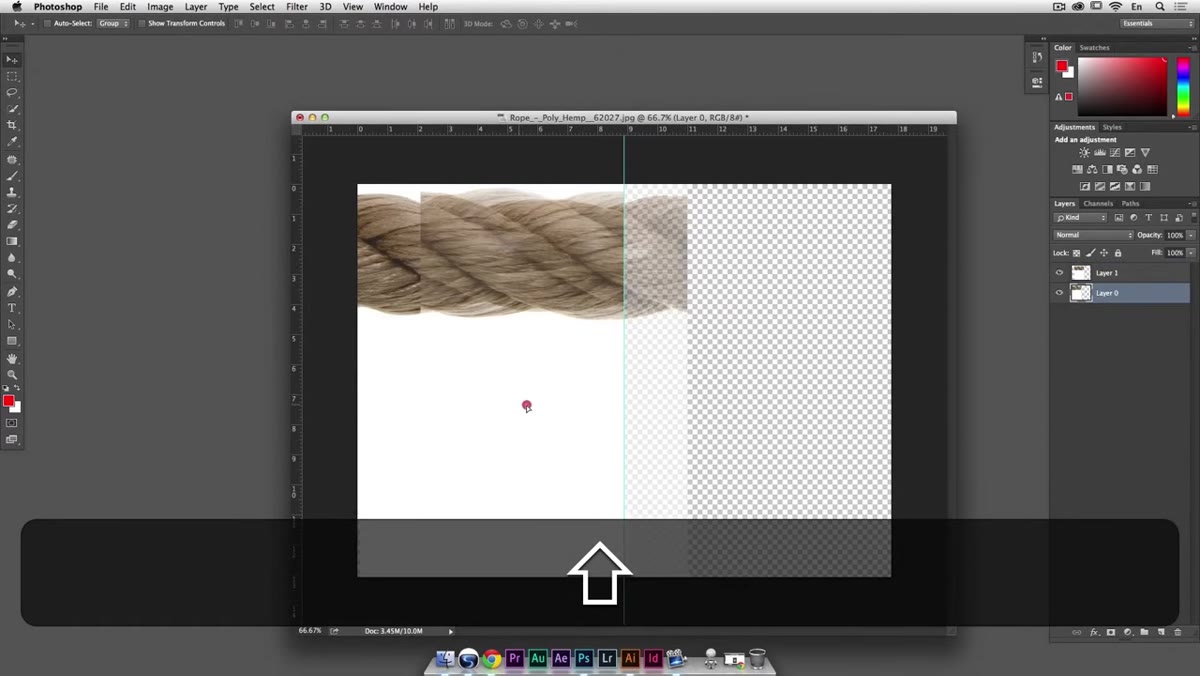Add a Brightness/Contrast adjustment
The image size is (1200, 676).
(1084, 153)
